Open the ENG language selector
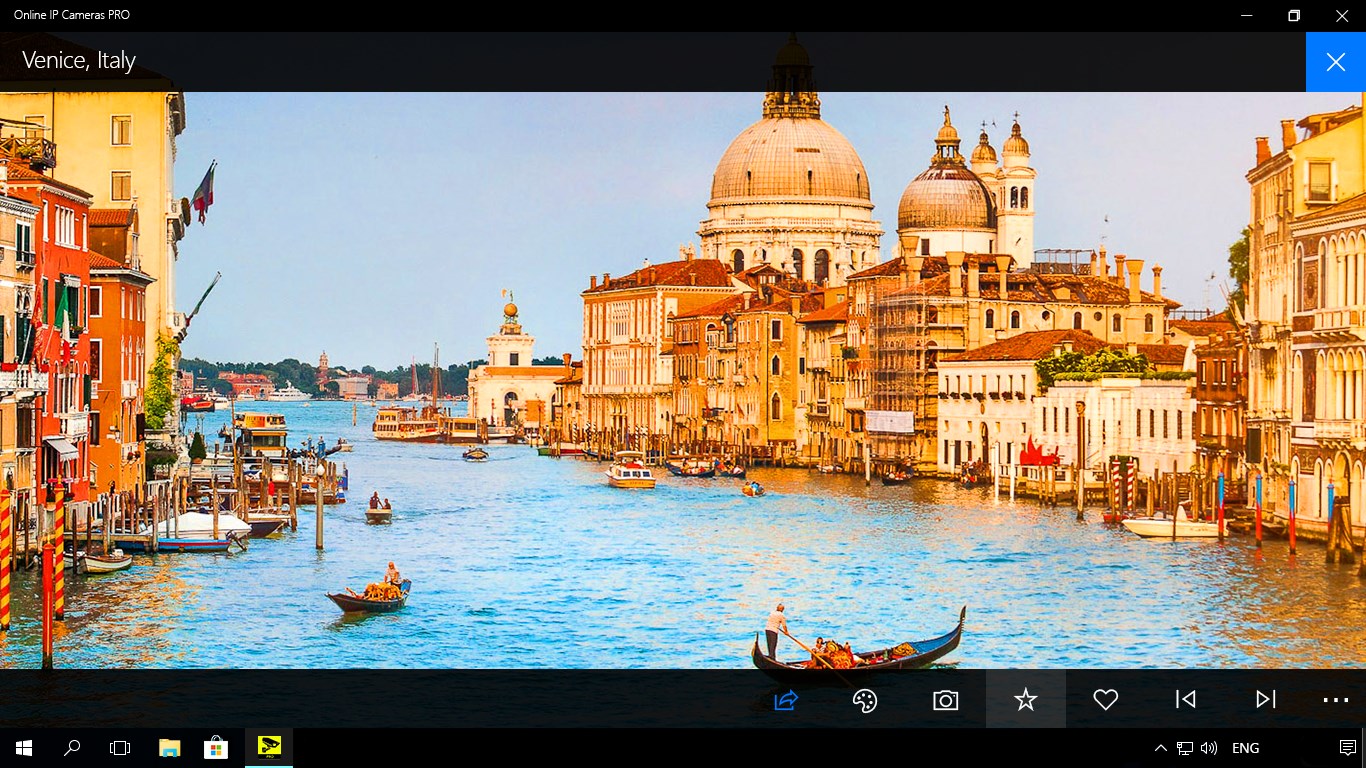This screenshot has height=768, width=1366. [1245, 747]
